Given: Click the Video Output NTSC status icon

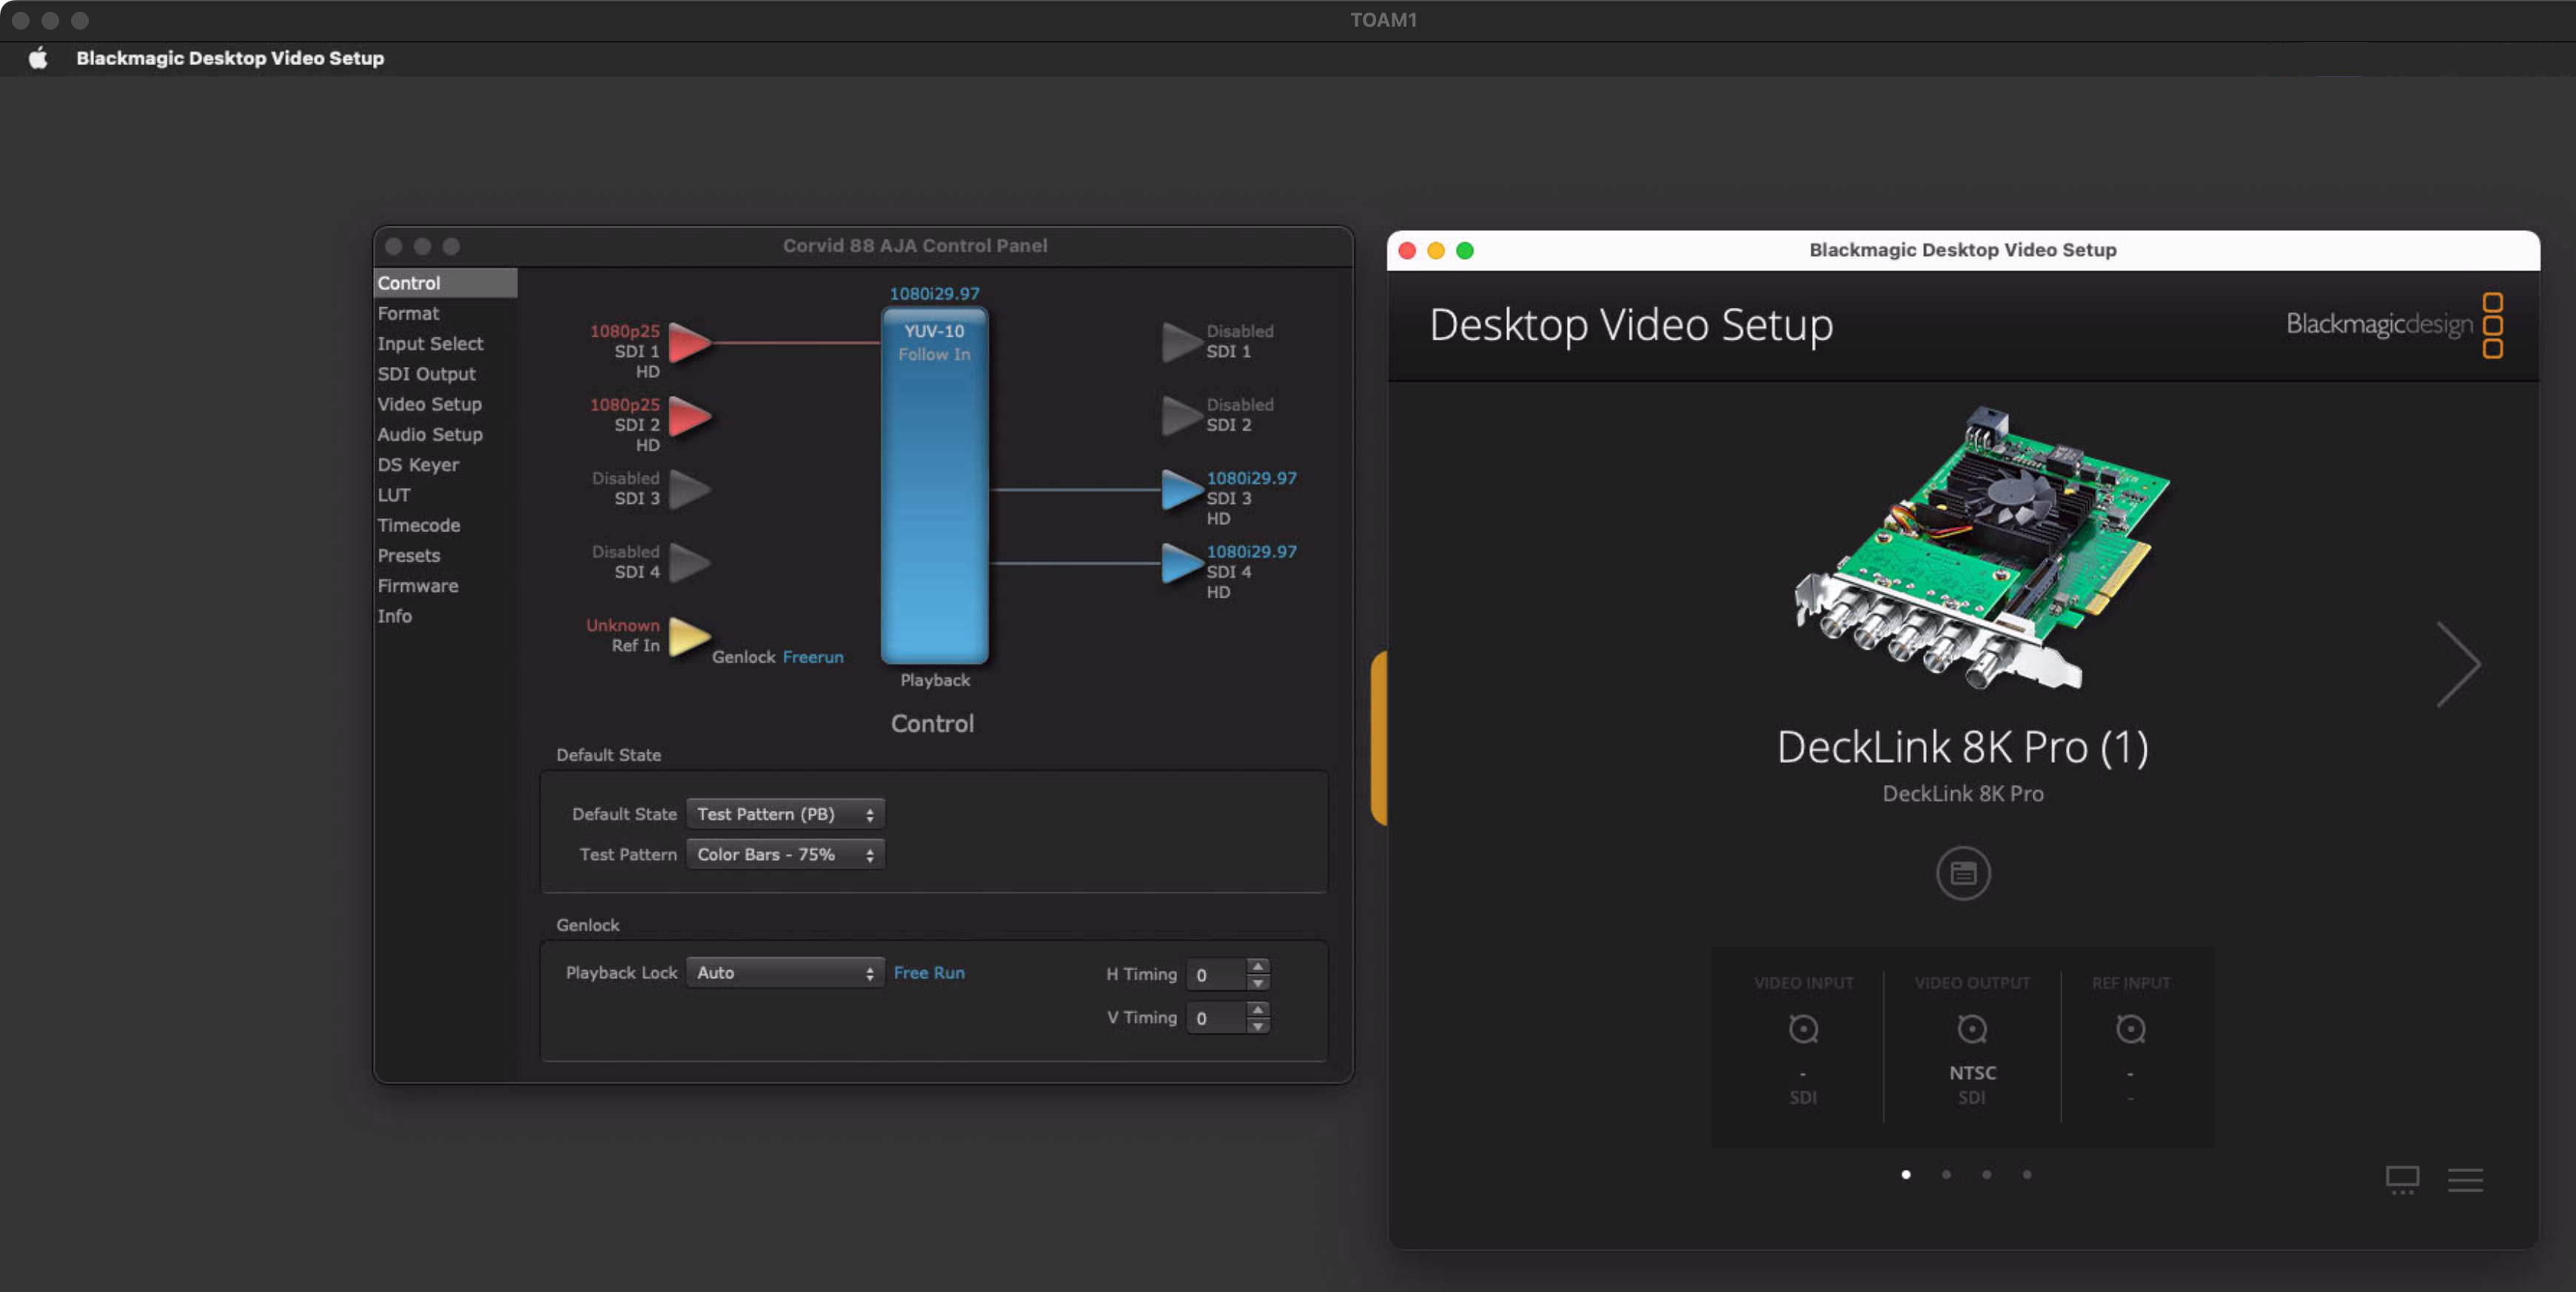Looking at the screenshot, I should [x=1971, y=1029].
